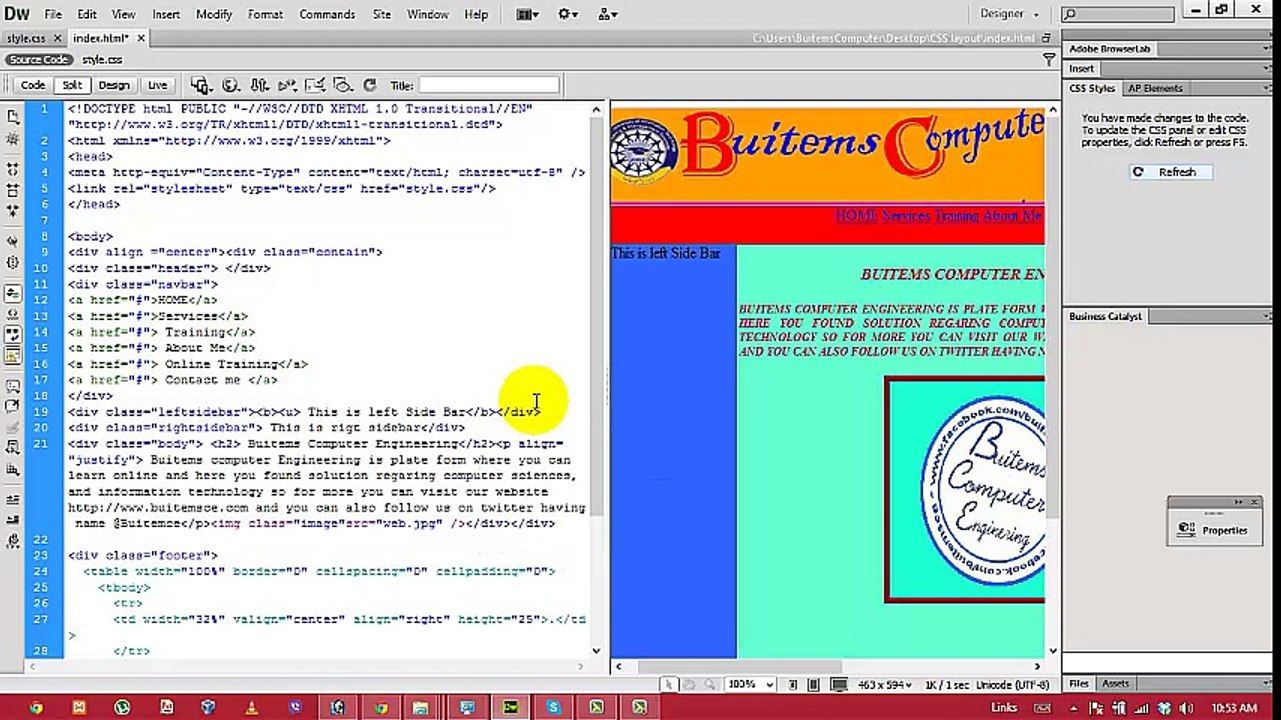Open Chrome from the Windows taskbar
This screenshot has width=1281, height=720.
pos(36,707)
